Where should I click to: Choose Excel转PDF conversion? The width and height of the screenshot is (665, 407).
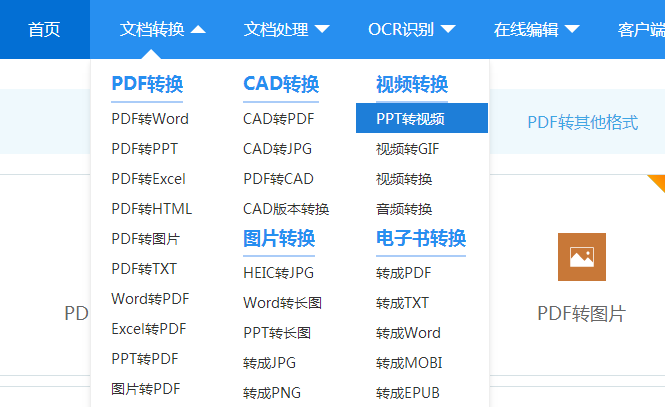149,329
